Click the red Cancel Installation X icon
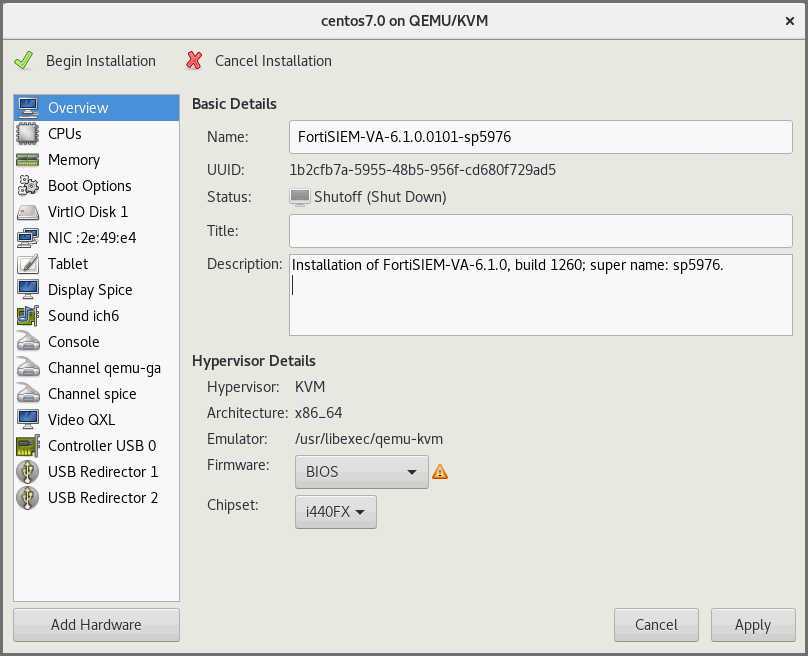This screenshot has height=656, width=808. click(x=194, y=61)
